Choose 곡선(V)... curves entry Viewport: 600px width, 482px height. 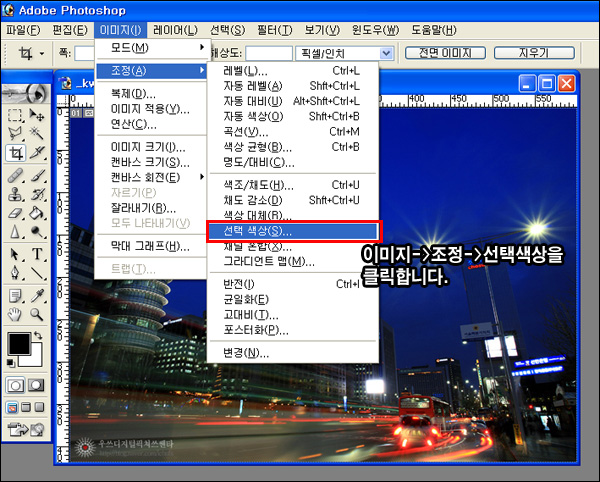pos(294,132)
